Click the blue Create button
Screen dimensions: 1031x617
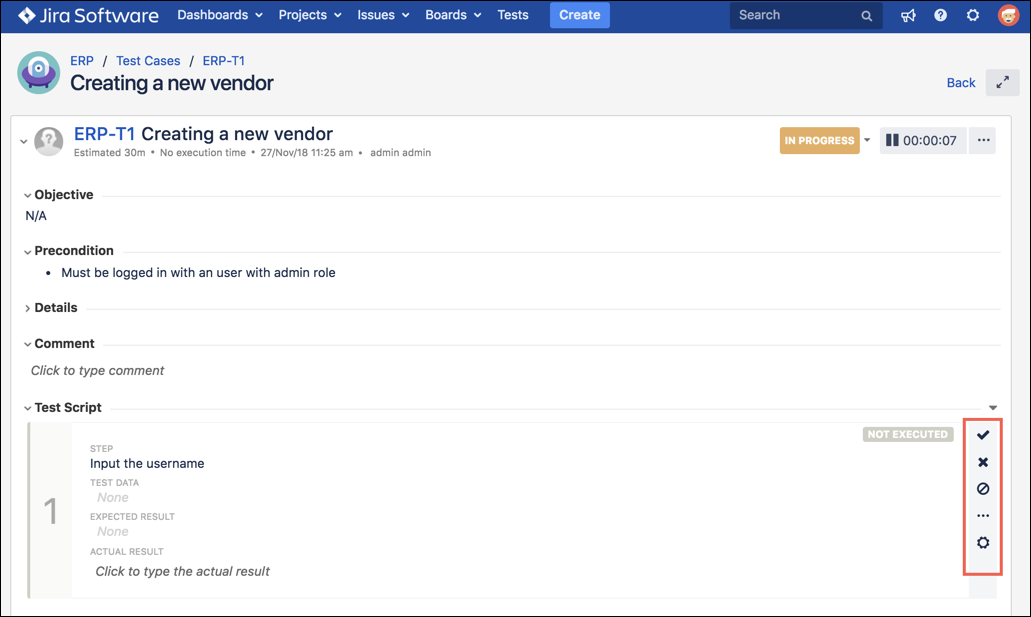579,15
